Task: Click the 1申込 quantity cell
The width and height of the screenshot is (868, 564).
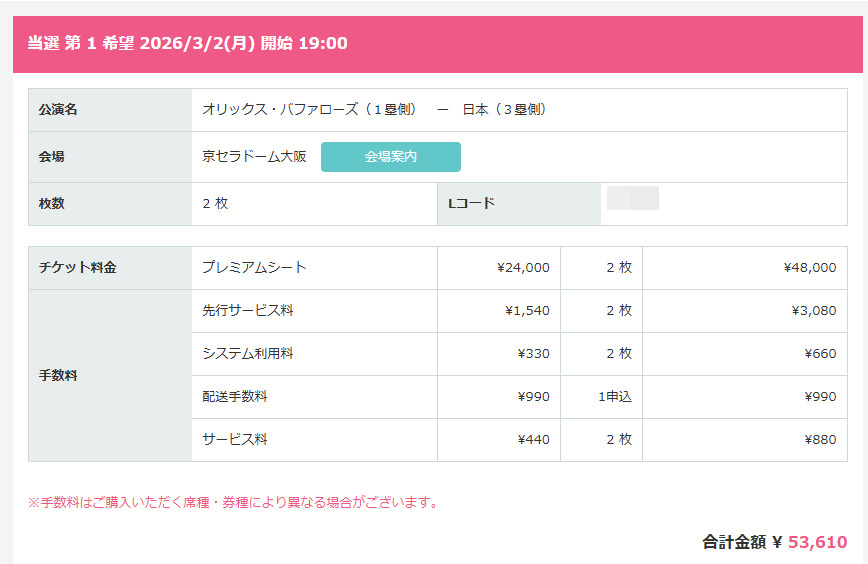Action: pos(614,397)
